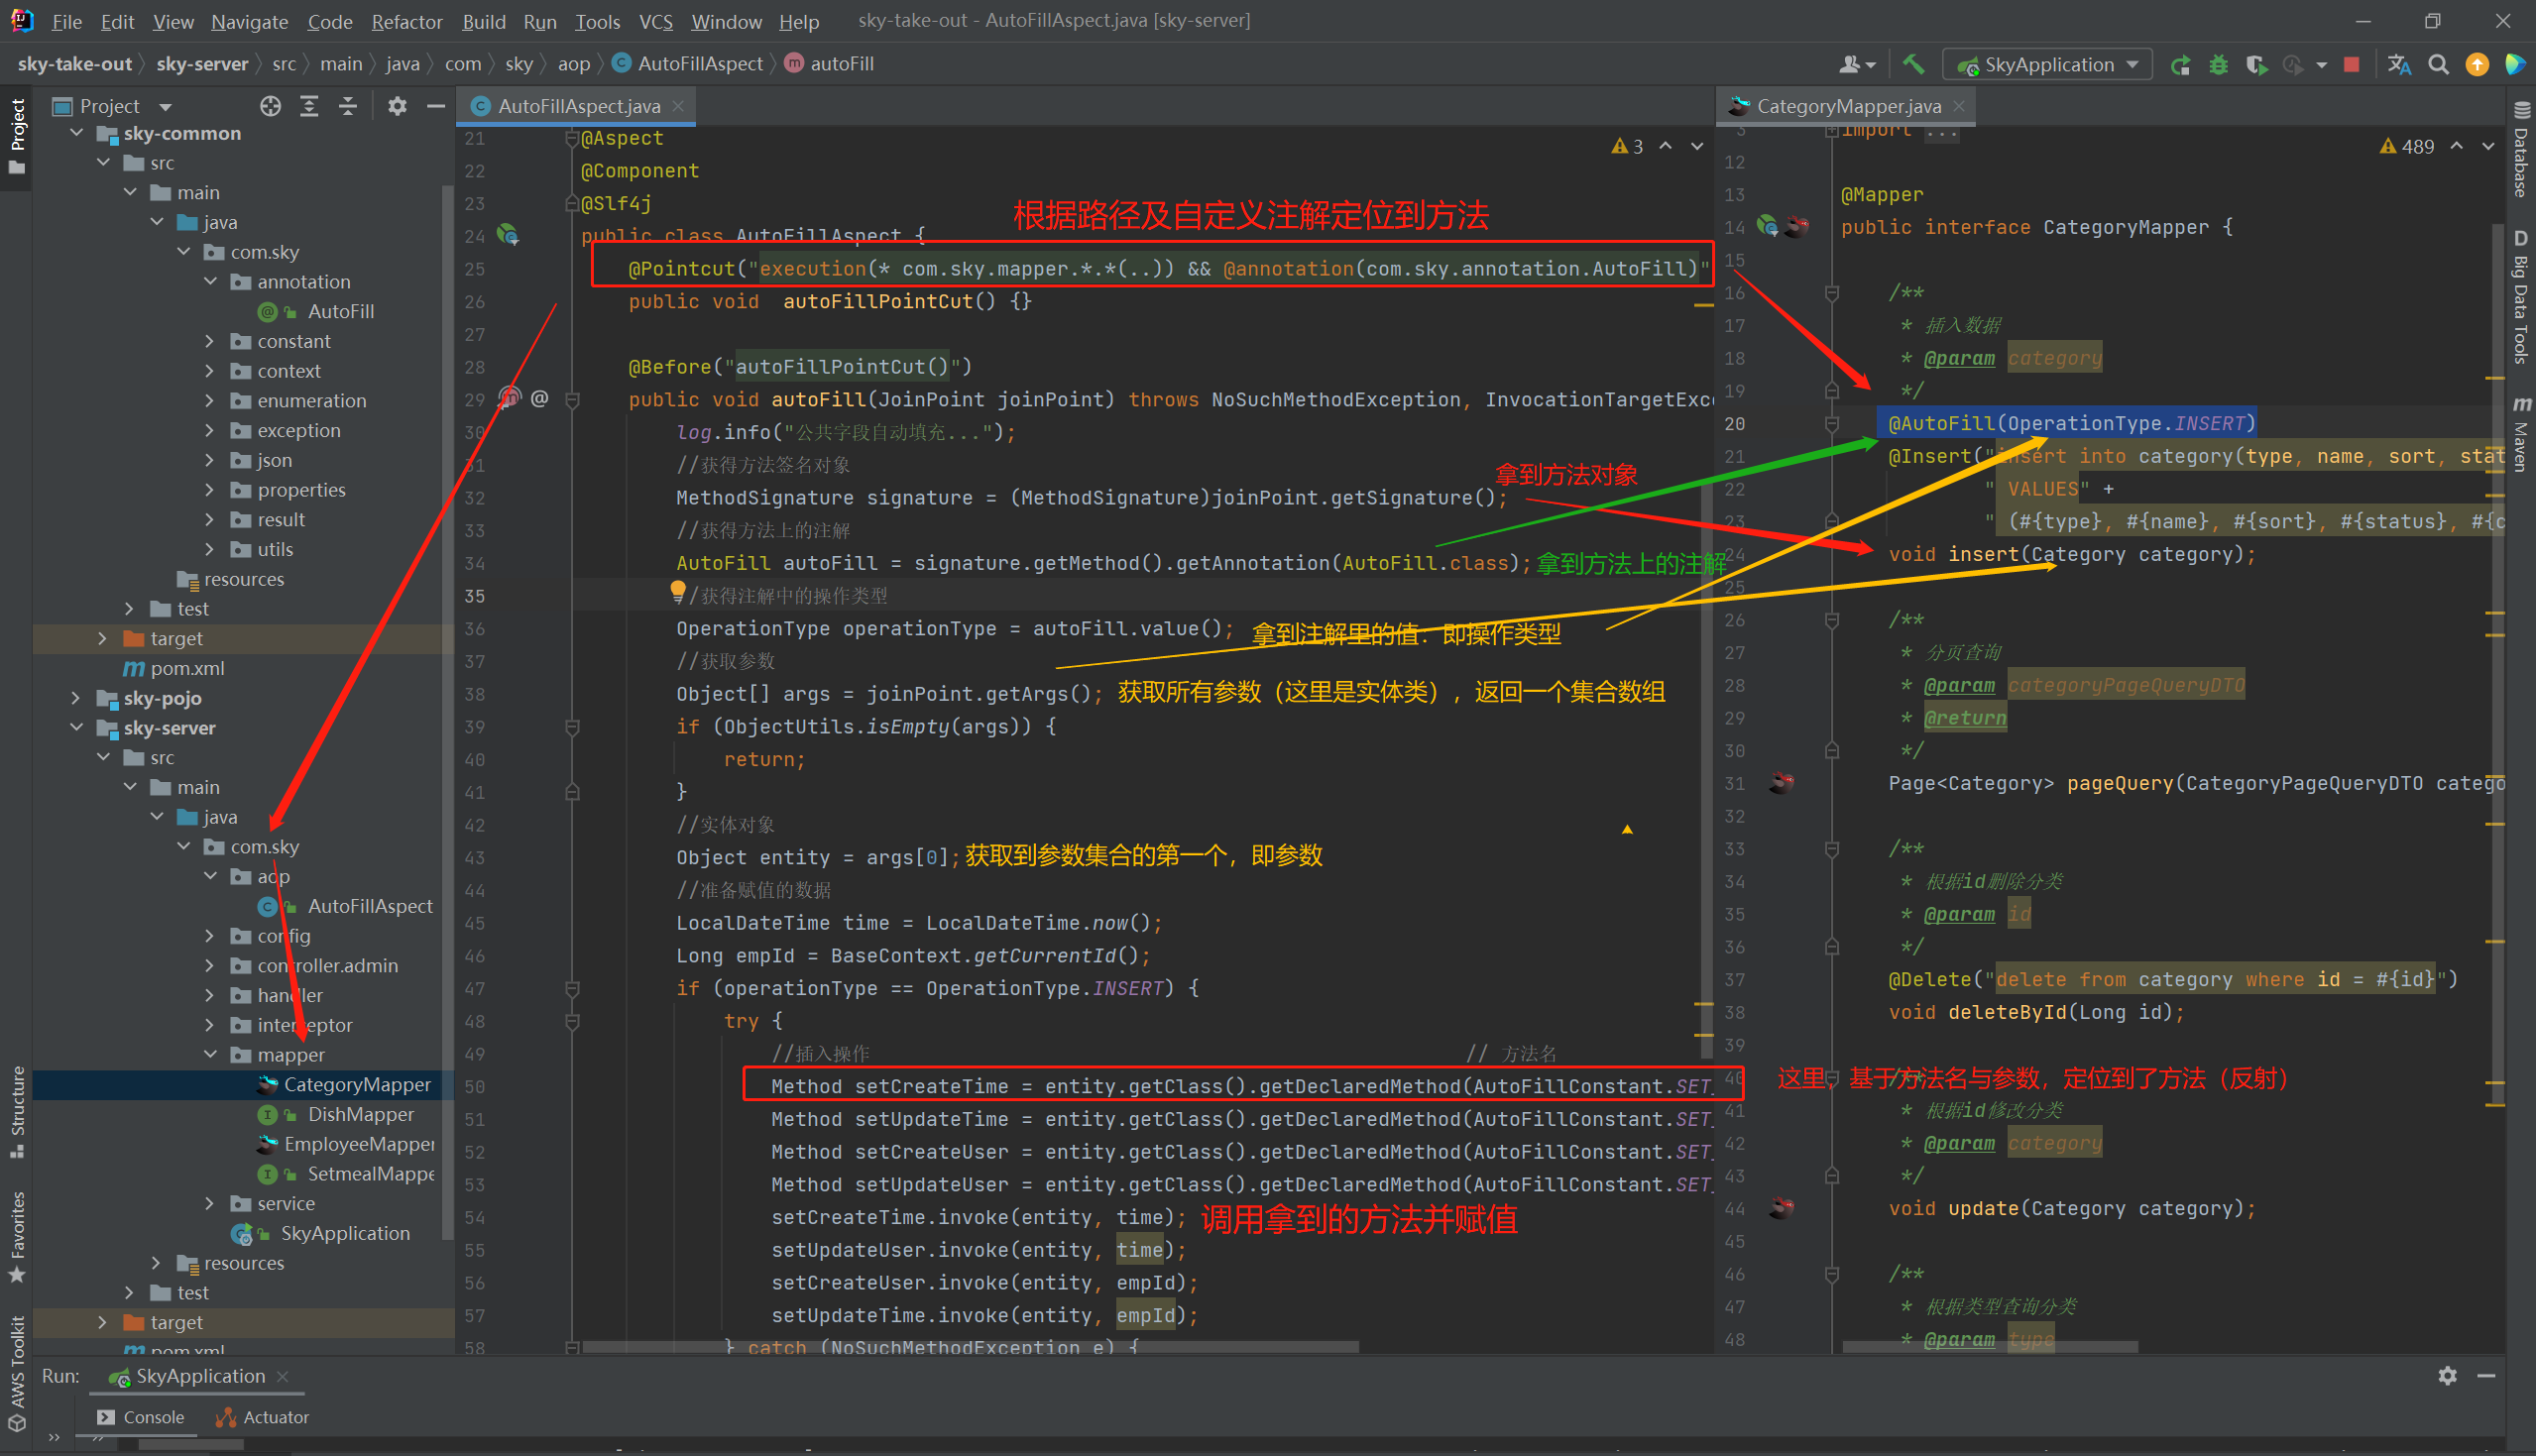Viewport: 2536px width, 1456px height.
Task: Switch to the CategoryMapper.java tab
Action: (x=1845, y=105)
